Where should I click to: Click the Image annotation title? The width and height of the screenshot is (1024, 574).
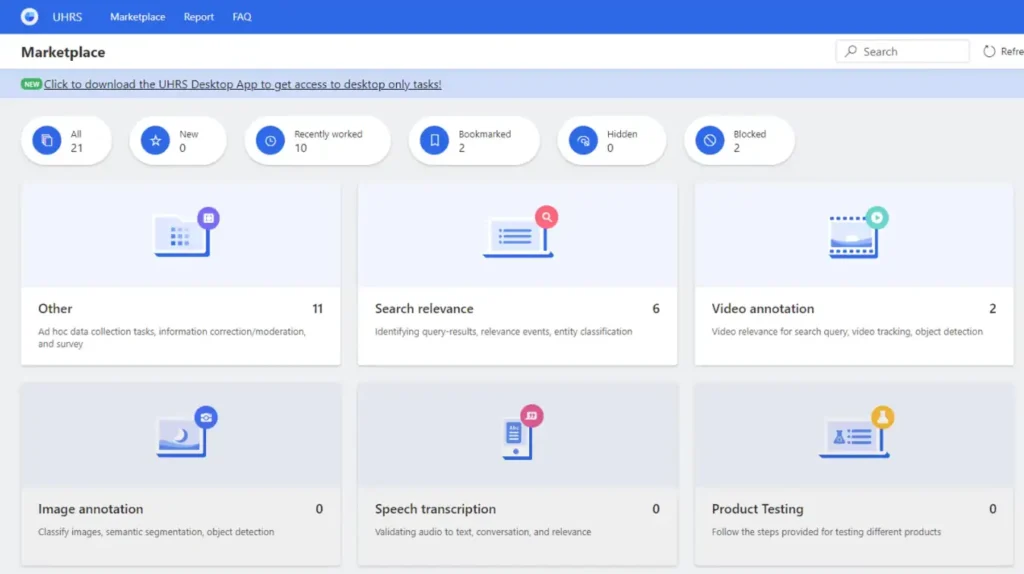90,509
